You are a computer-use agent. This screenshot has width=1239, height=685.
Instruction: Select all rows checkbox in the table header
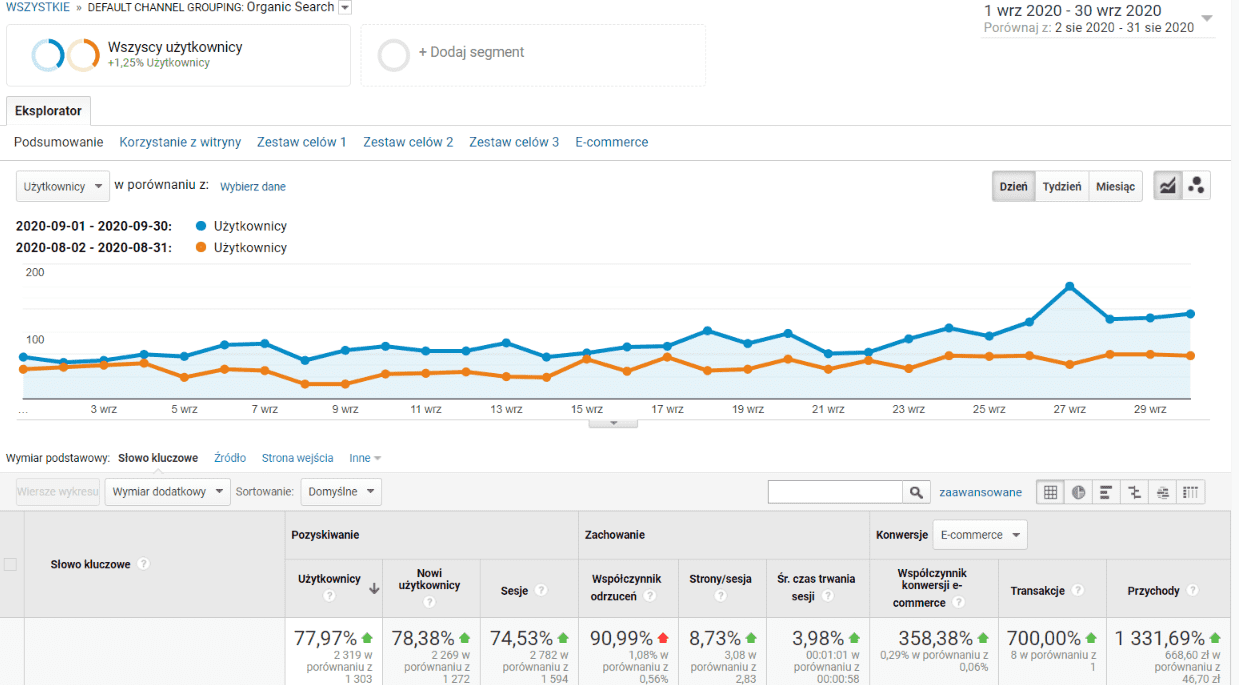click(11, 563)
